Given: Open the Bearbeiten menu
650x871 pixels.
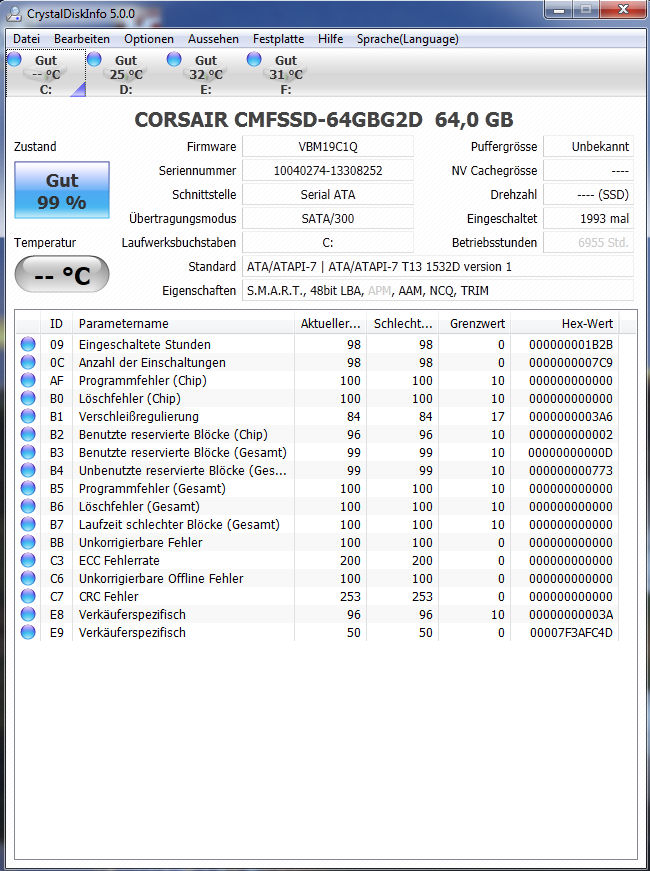Looking at the screenshot, I should click(82, 39).
